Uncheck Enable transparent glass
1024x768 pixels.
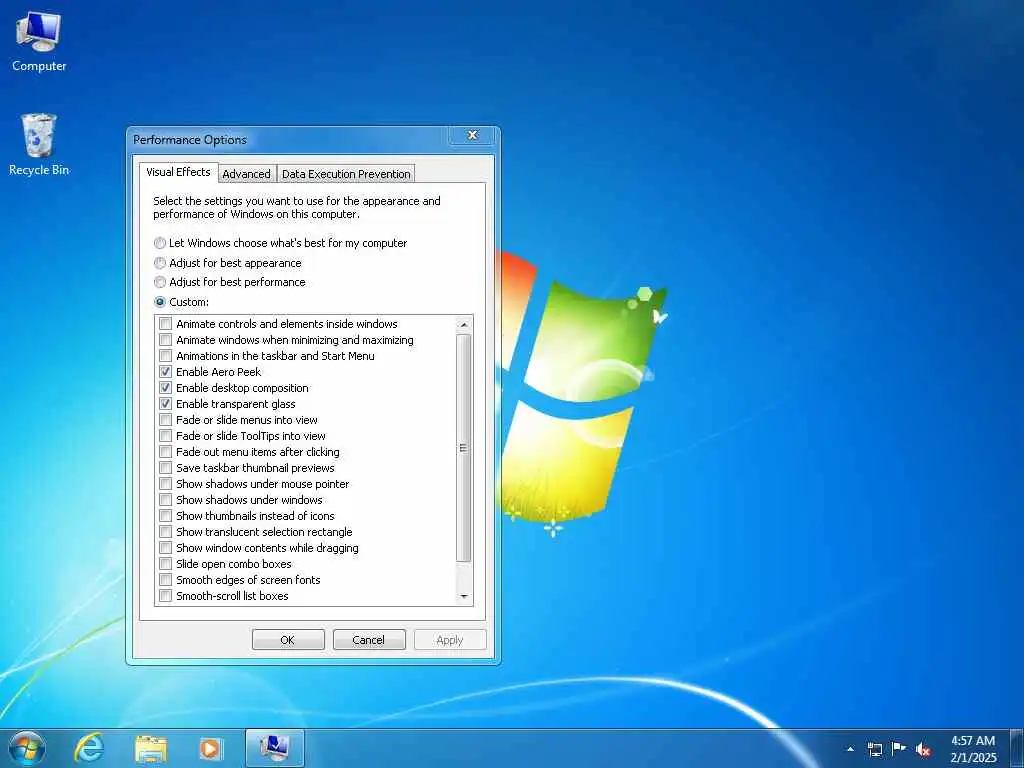click(x=166, y=404)
